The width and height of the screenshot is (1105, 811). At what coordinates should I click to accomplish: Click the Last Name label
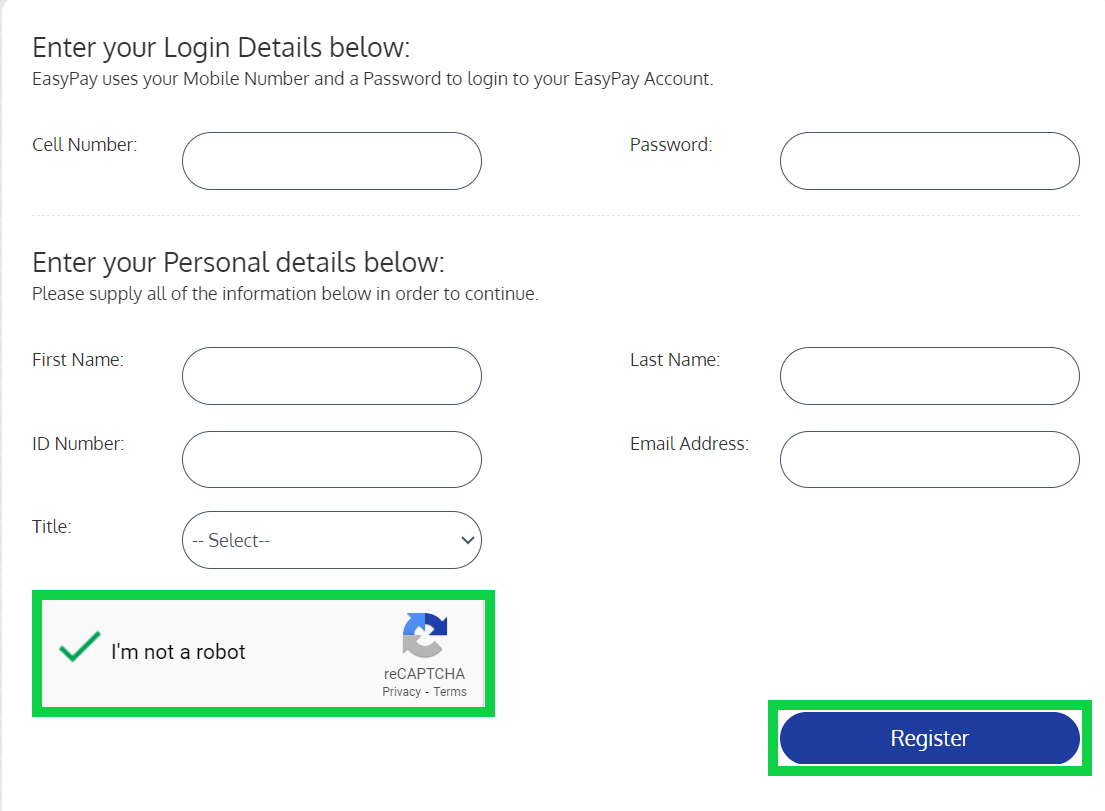pos(674,360)
